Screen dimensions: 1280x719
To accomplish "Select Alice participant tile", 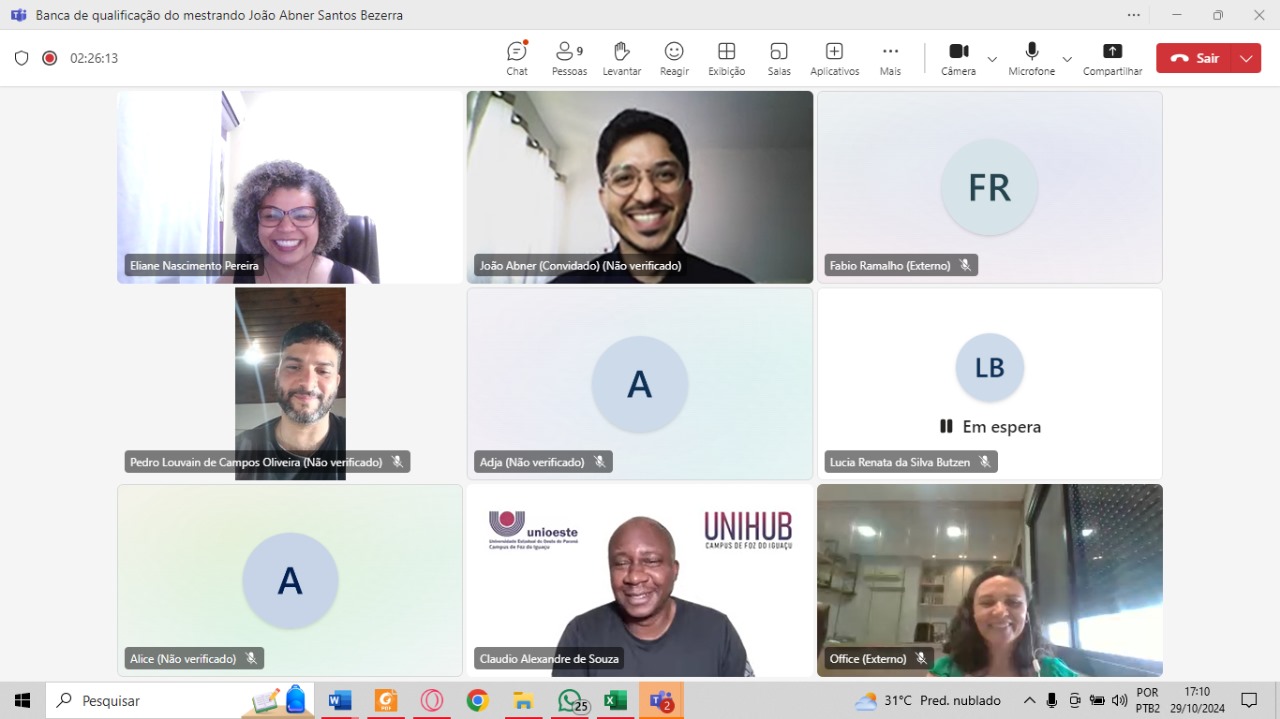I will pos(290,580).
